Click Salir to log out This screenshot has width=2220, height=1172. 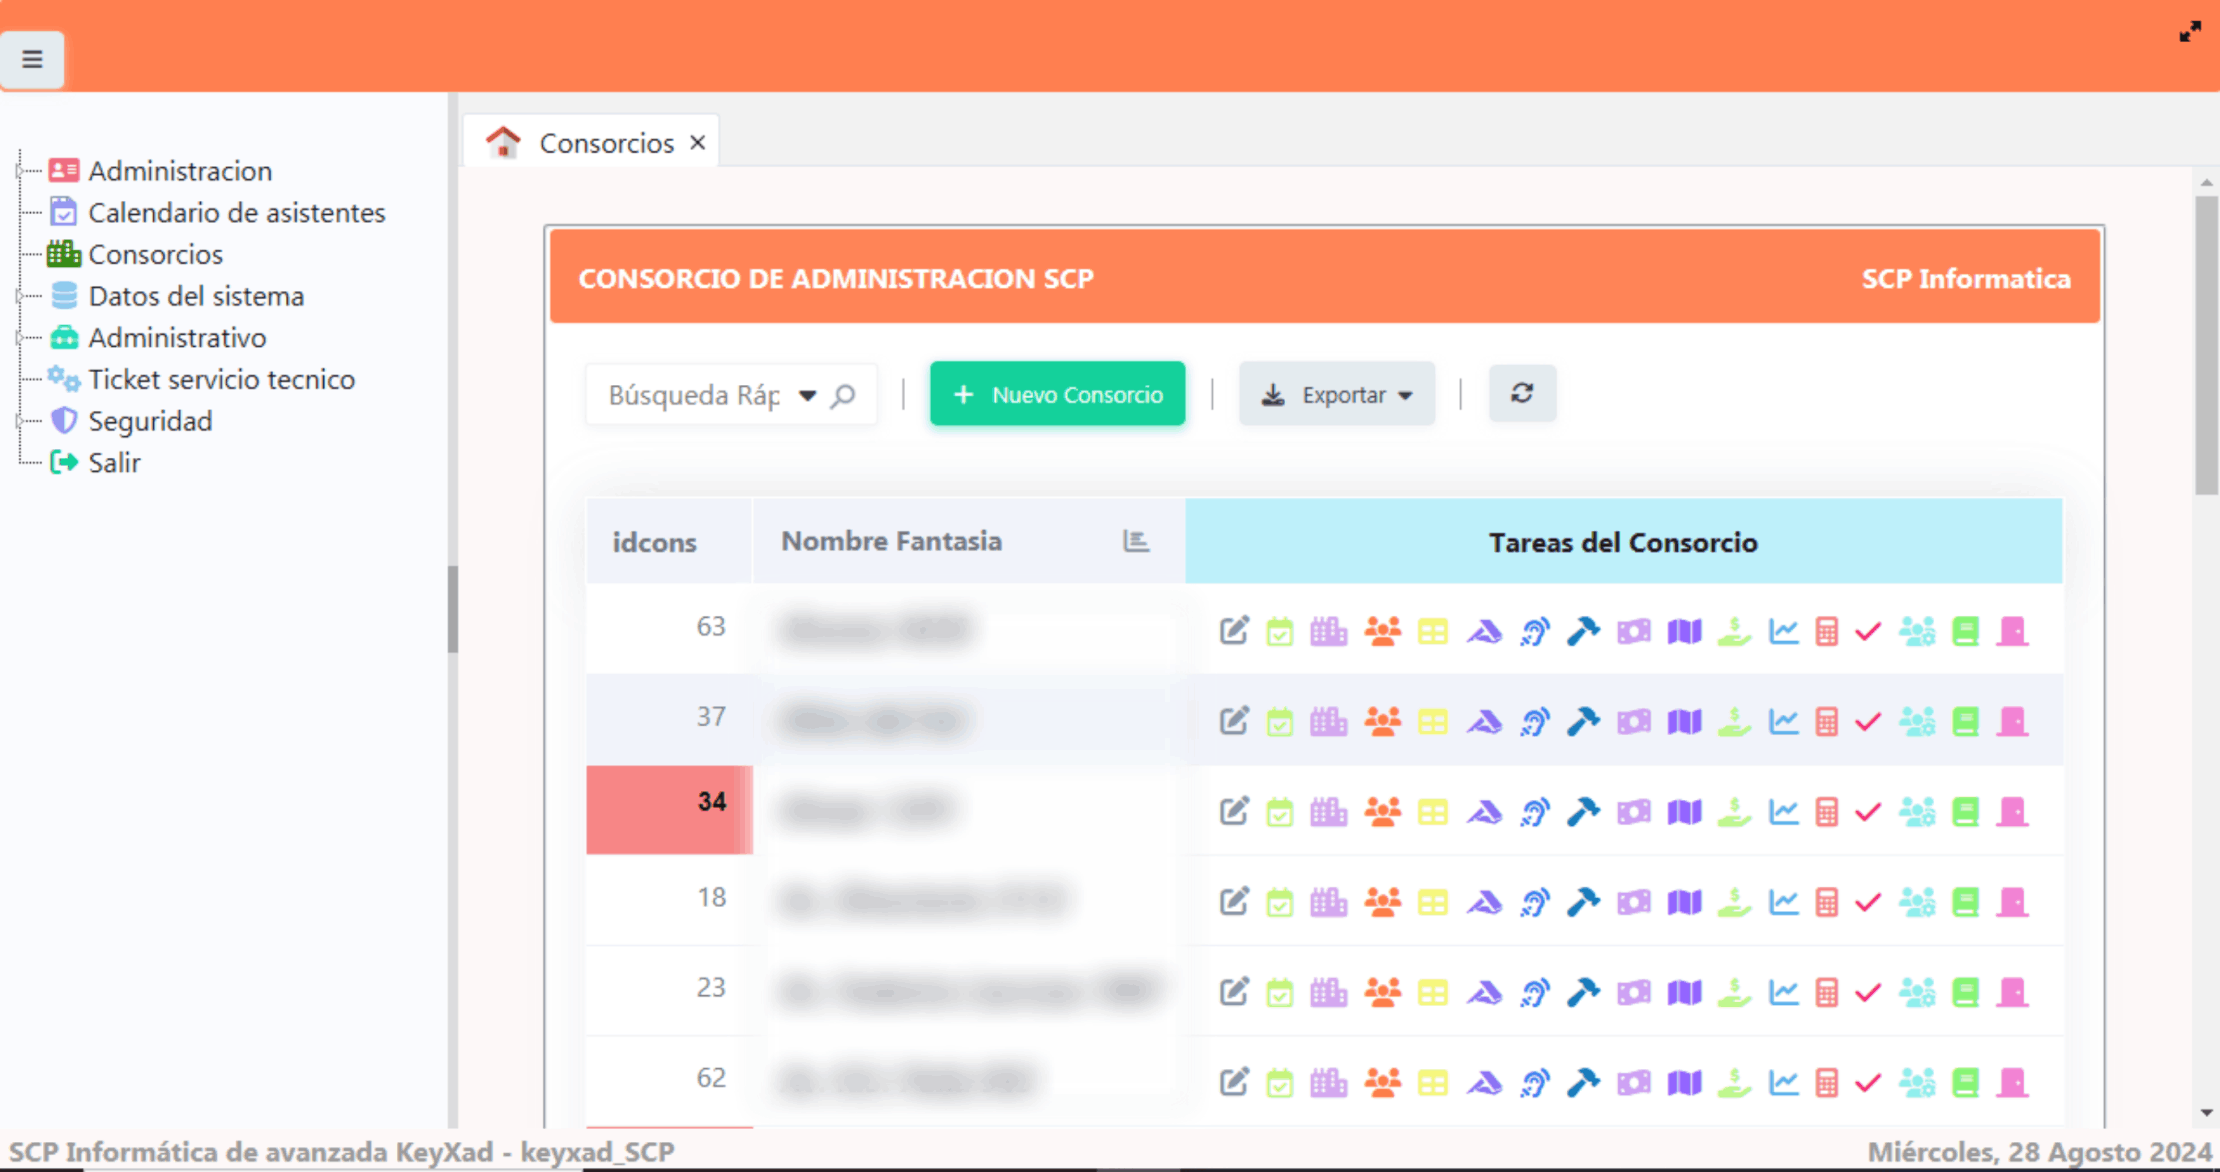click(114, 463)
